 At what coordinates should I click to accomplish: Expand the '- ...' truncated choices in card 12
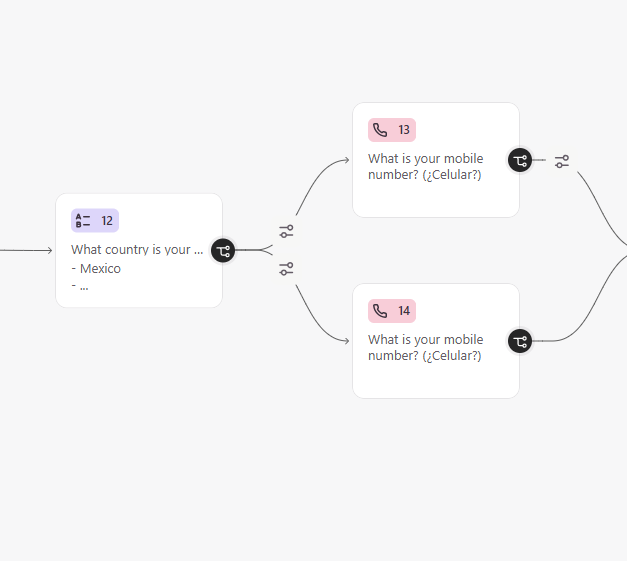tap(80, 286)
